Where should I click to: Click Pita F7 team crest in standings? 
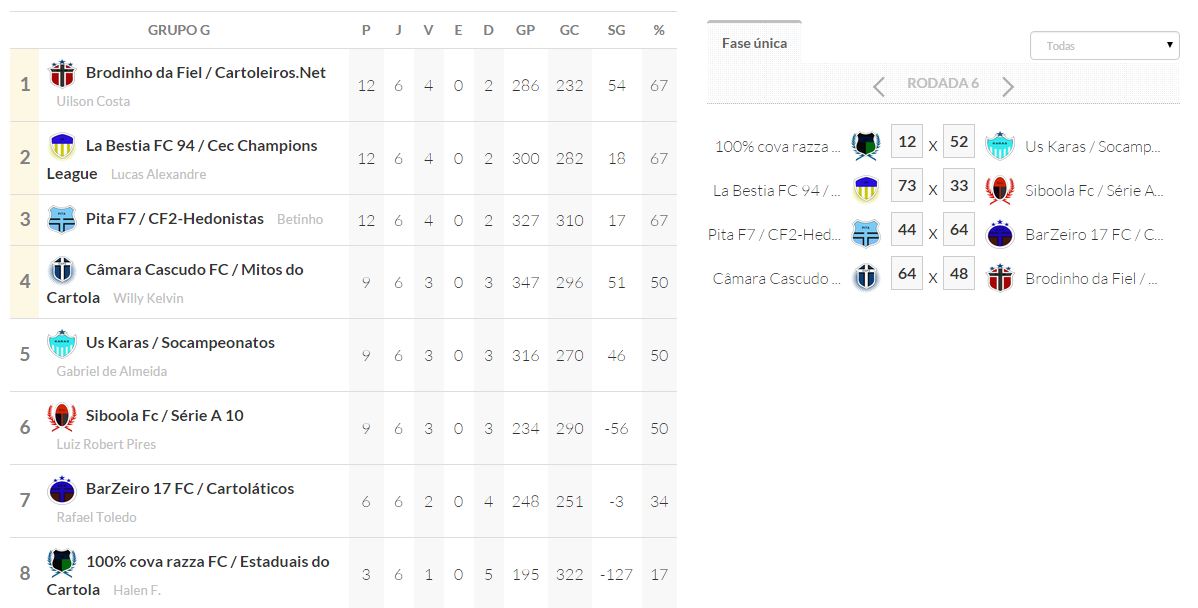pyautogui.click(x=62, y=219)
